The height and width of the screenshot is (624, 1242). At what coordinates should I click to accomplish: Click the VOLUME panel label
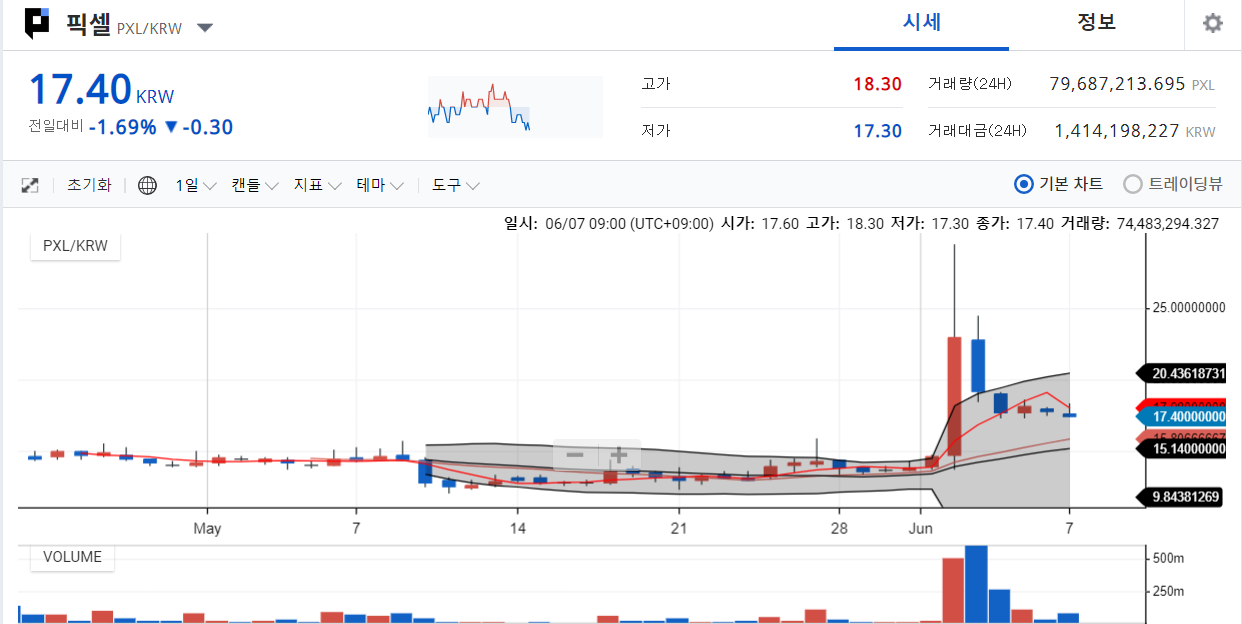pyautogui.click(x=72, y=557)
